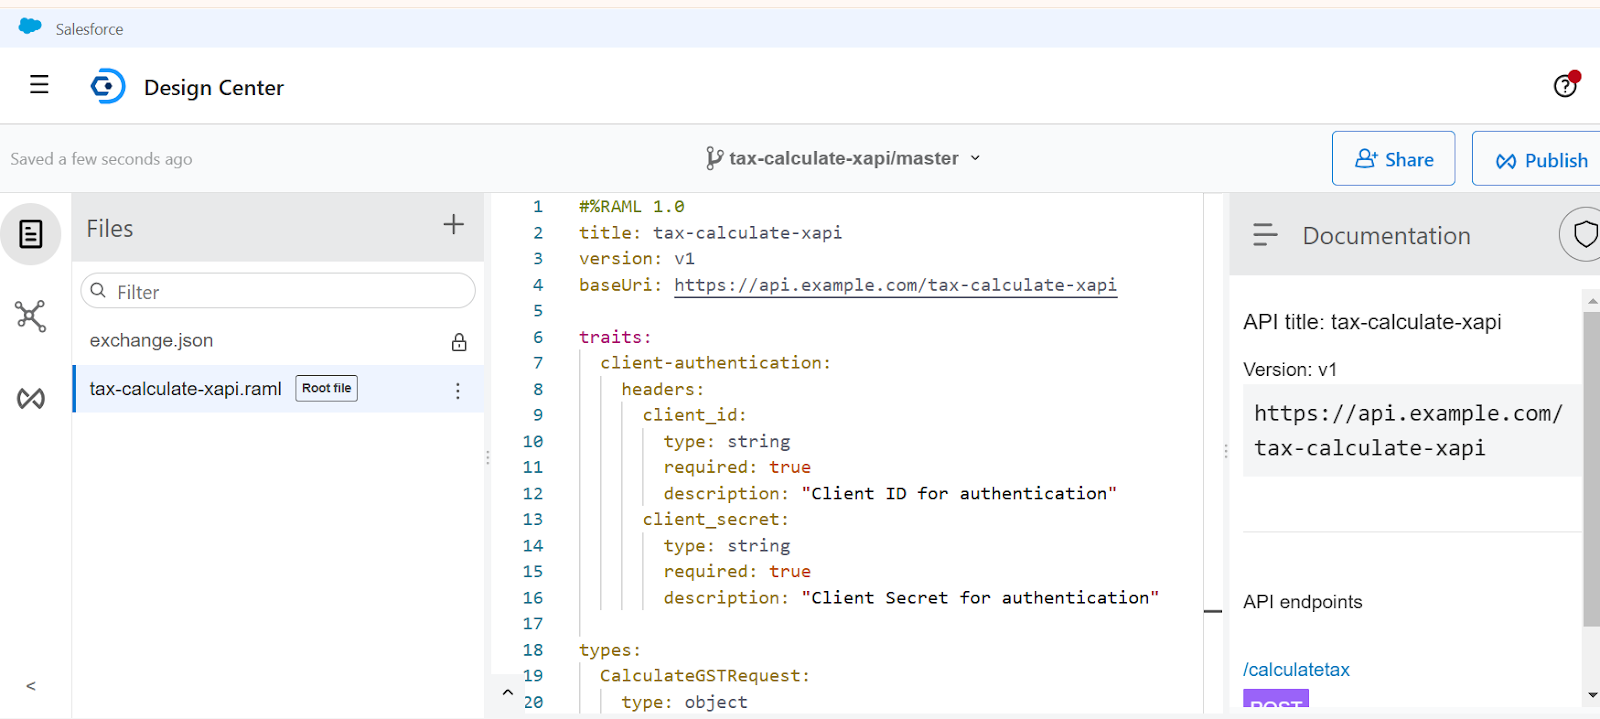Open the help question mark icon
The width and height of the screenshot is (1600, 719).
tap(1565, 86)
